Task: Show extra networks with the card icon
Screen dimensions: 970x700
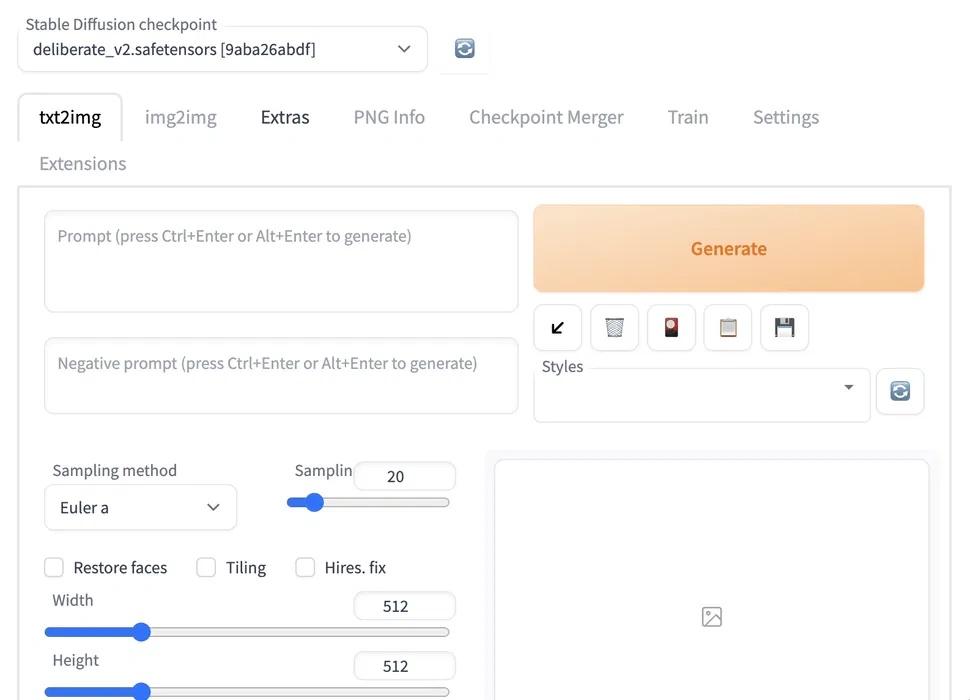Action: coord(671,327)
